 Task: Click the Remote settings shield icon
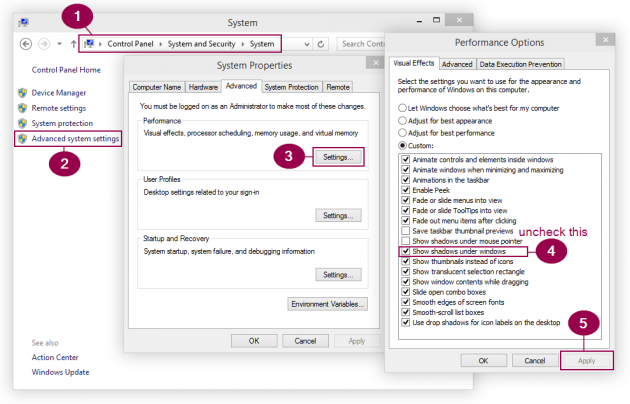click(22, 108)
